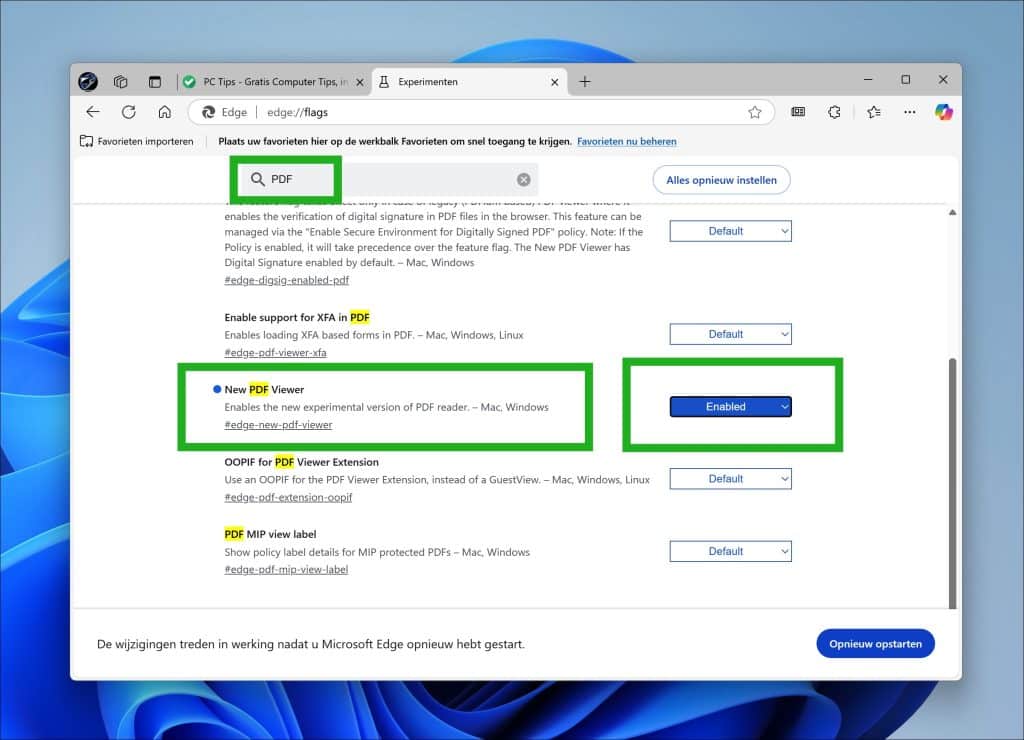Click the New PDF Viewer title
This screenshot has width=1024, height=740.
tap(264, 389)
